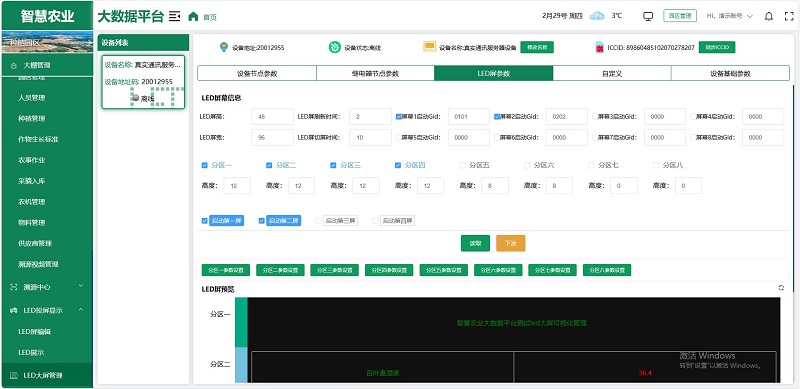Click the 首页 breadcrumb link
Image resolution: width=800 pixels, height=389 pixels.
(x=210, y=17)
